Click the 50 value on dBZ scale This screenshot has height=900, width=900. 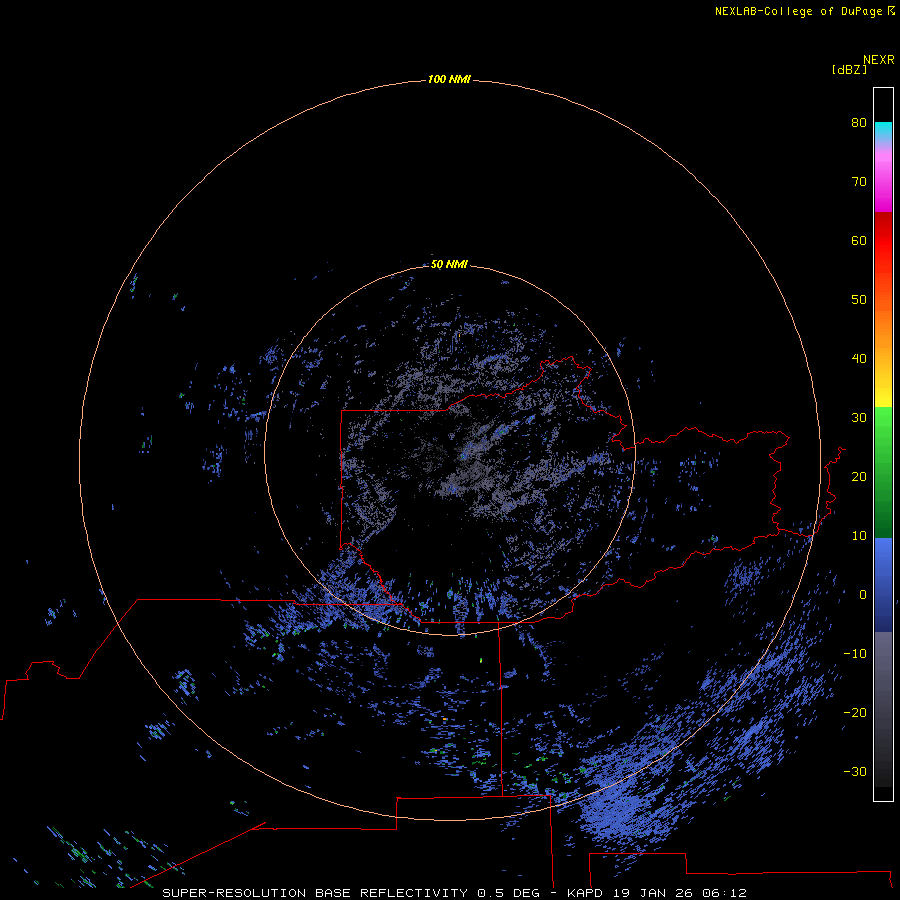859,300
